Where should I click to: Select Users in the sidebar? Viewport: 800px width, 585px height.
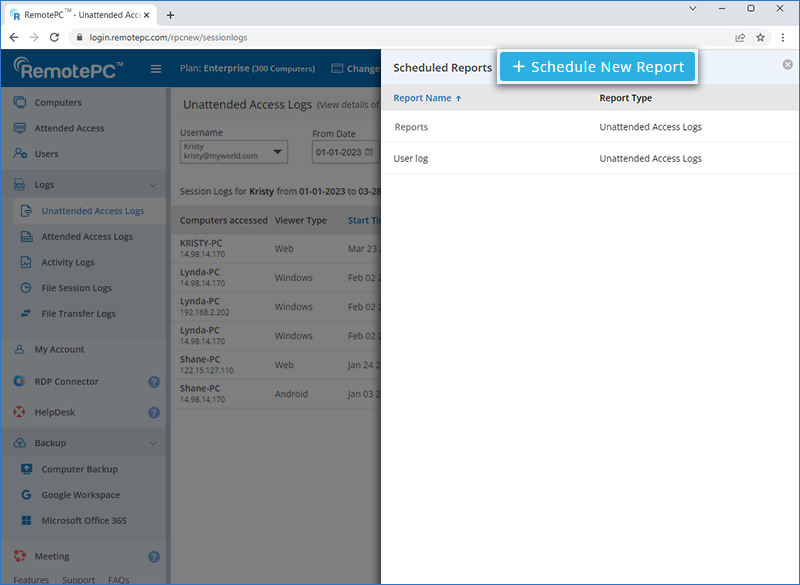[x=46, y=154]
